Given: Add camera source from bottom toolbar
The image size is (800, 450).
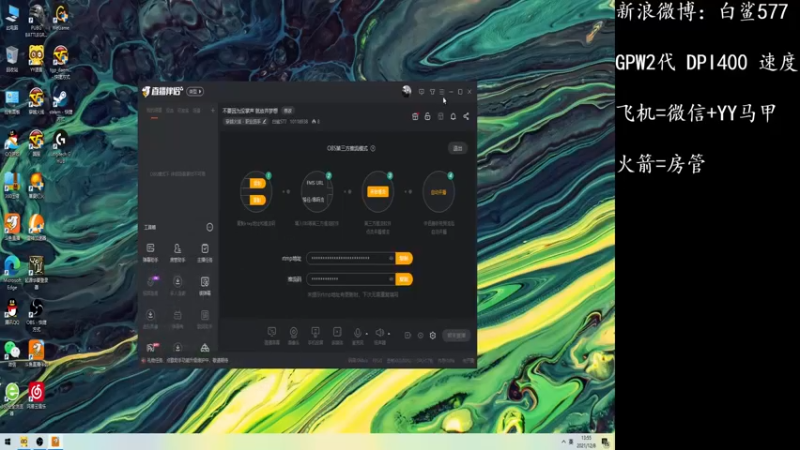Looking at the screenshot, I should [293, 336].
